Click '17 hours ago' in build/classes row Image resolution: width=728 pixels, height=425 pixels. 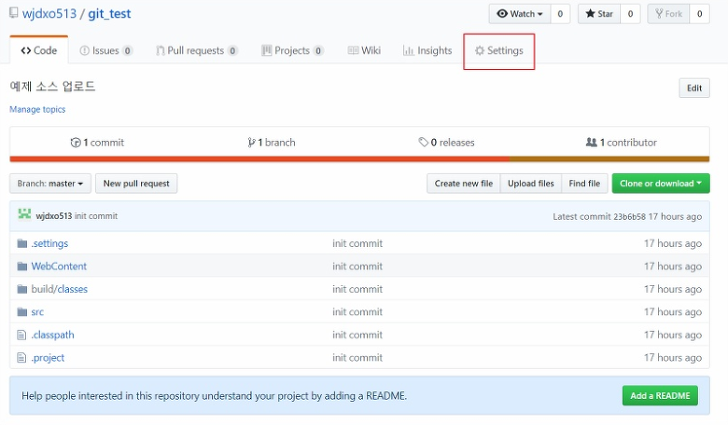673,289
